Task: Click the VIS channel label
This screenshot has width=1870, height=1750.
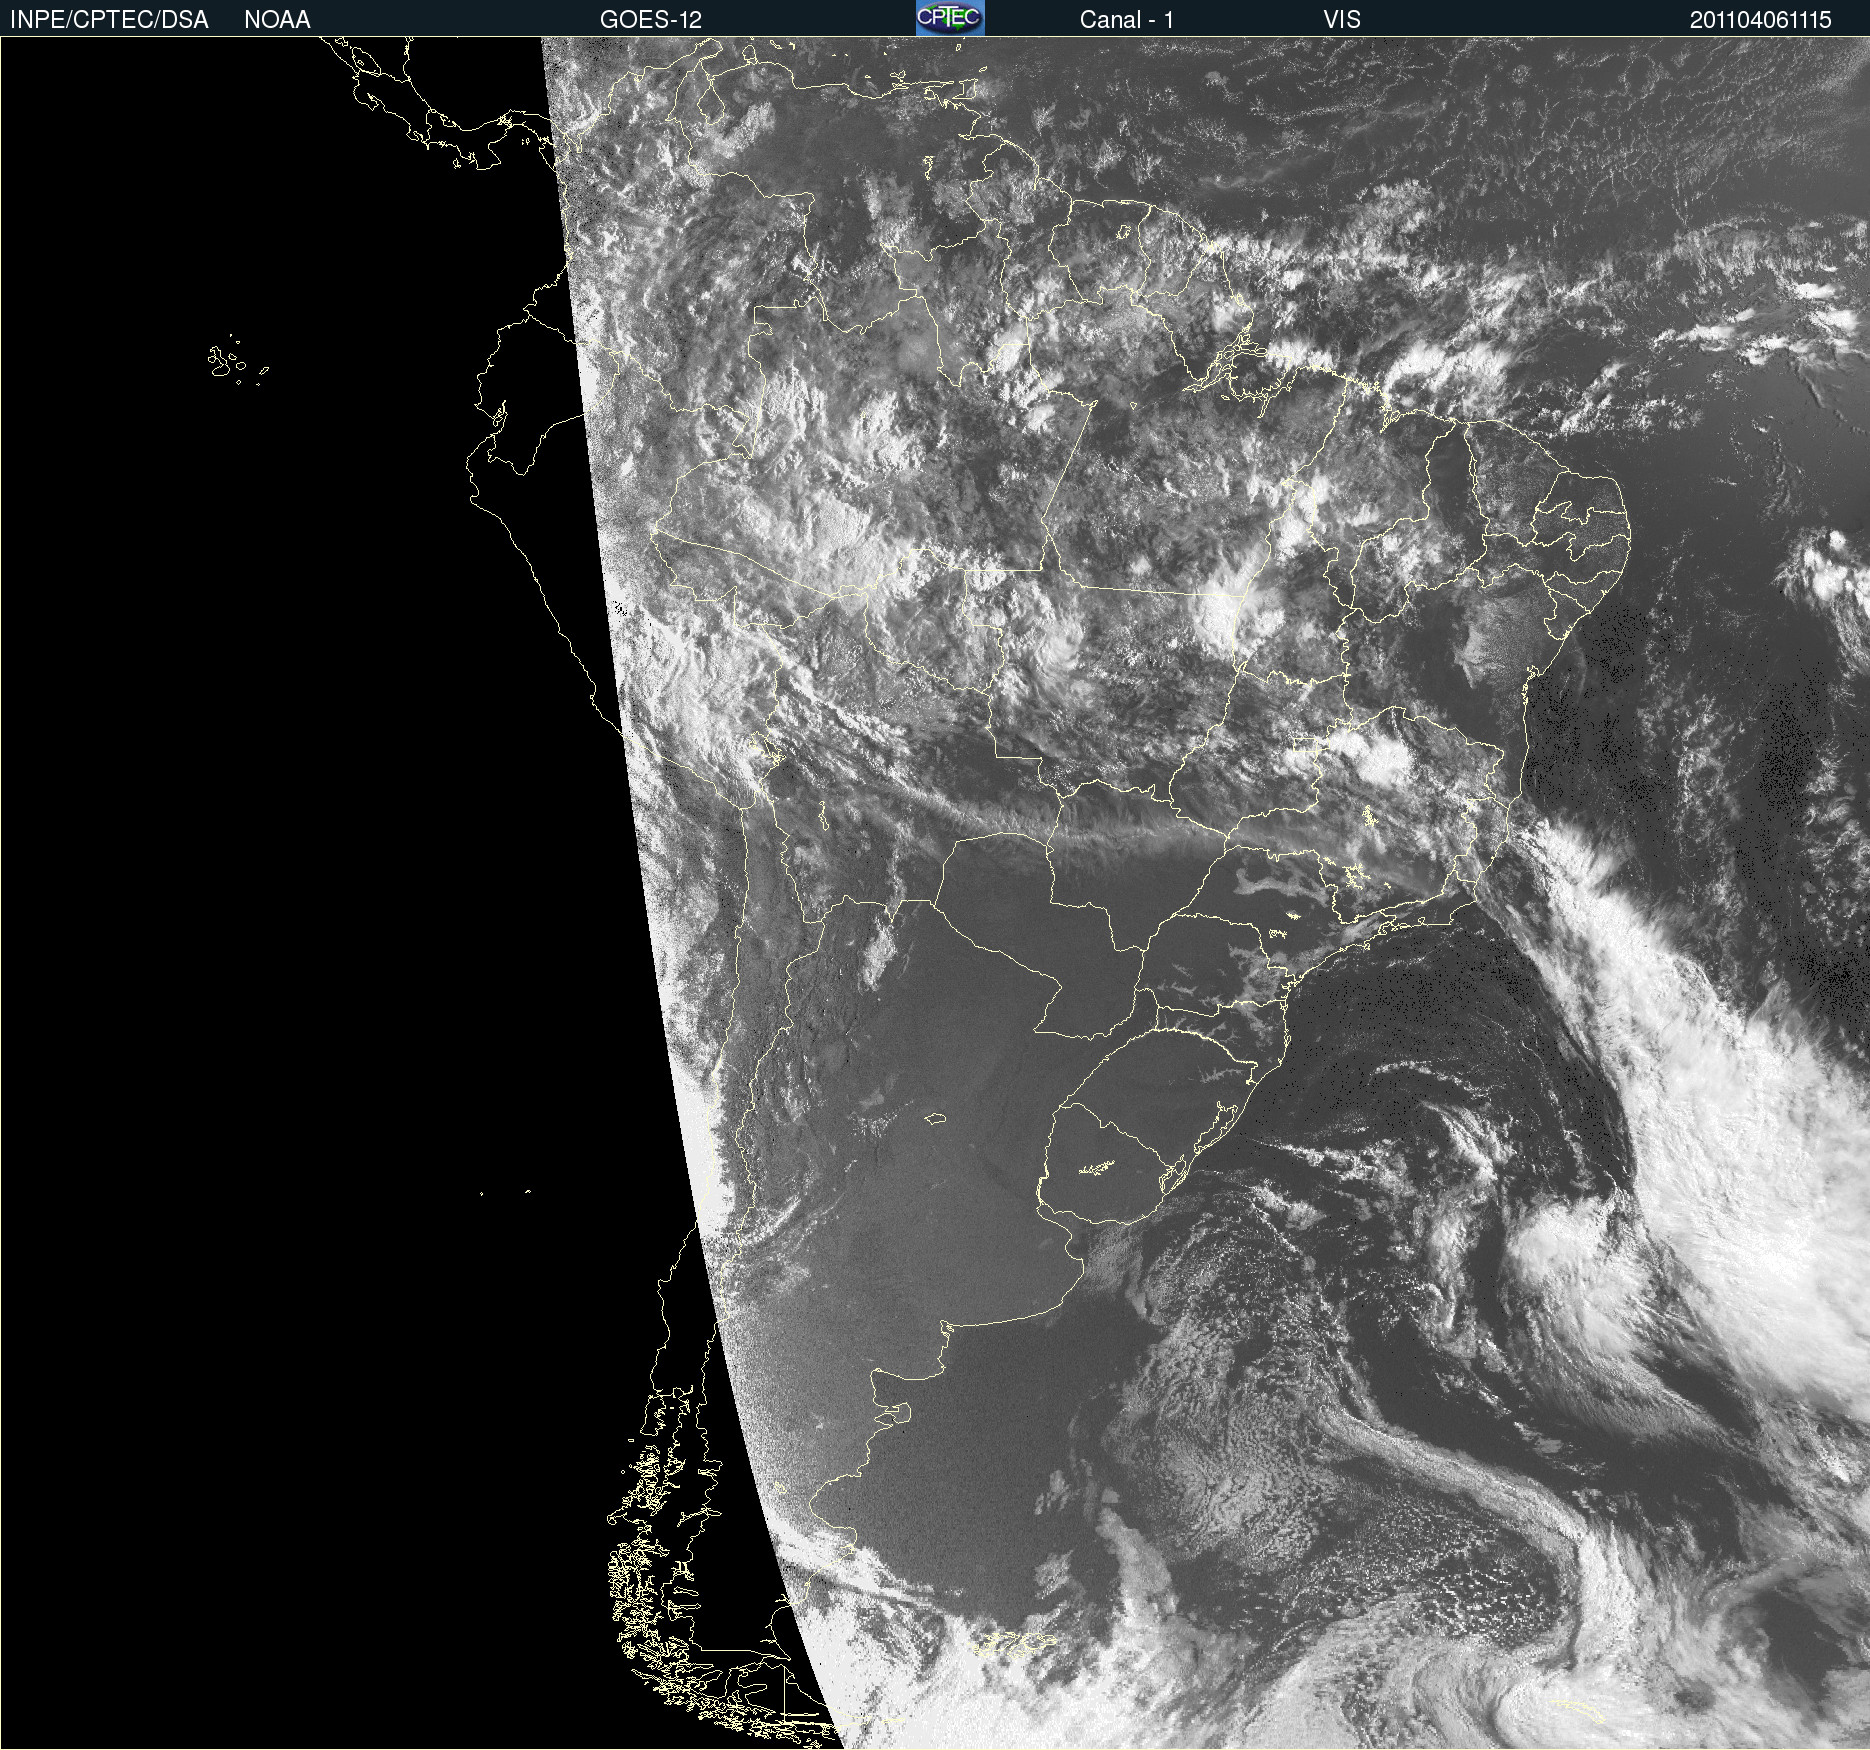Action: (1342, 20)
